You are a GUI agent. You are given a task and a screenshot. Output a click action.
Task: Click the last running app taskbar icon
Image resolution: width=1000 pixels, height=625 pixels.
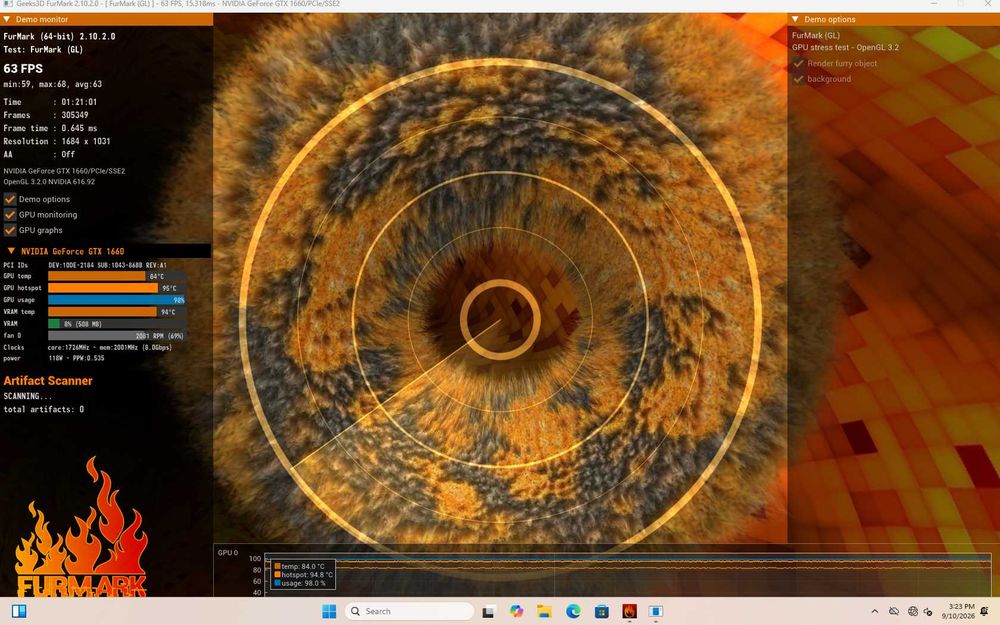[x=656, y=611]
